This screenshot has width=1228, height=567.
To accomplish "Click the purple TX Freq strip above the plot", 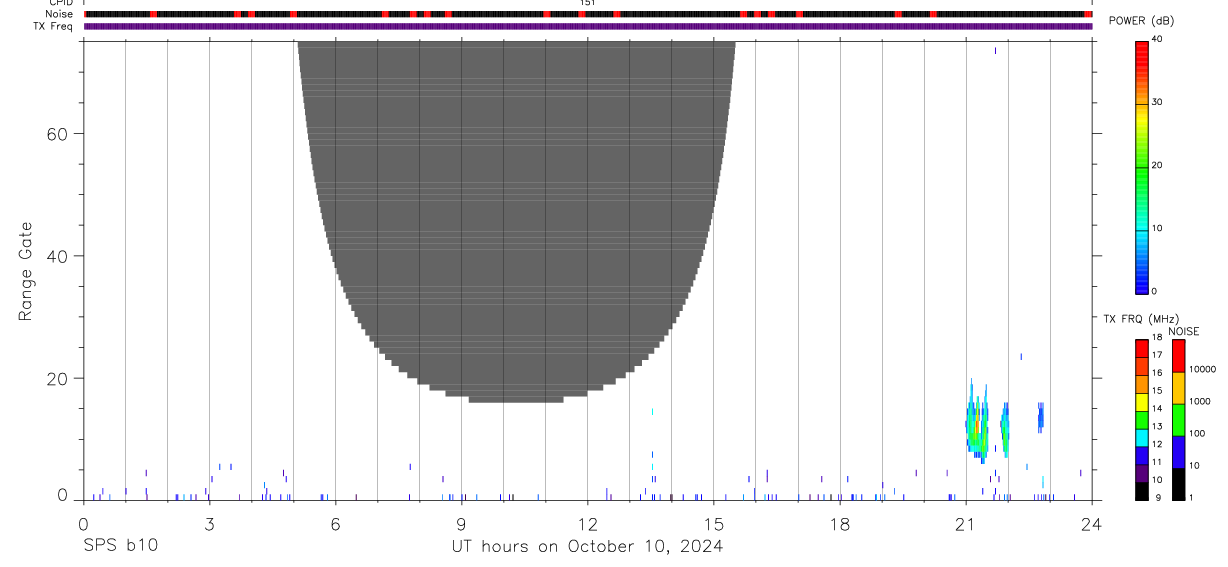I will coord(588,26).
